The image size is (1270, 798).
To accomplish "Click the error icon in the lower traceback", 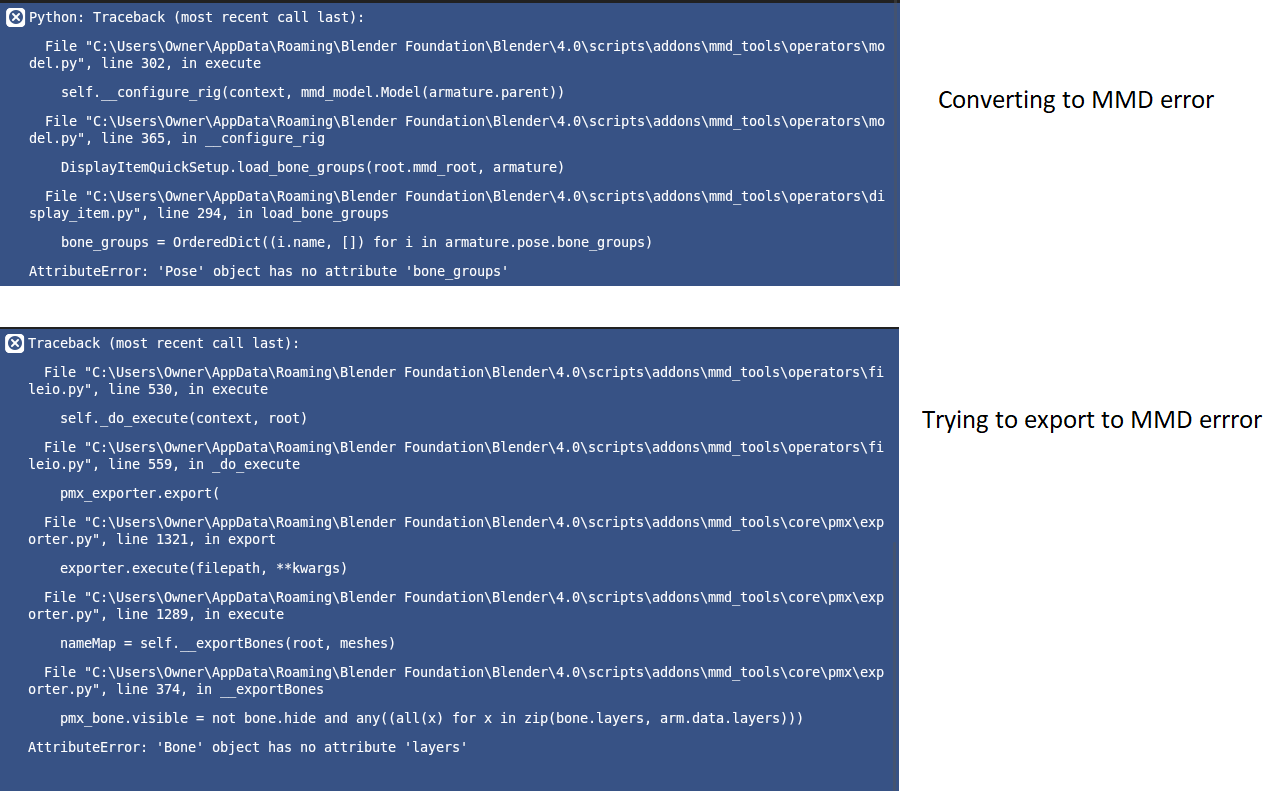I will (15, 343).
